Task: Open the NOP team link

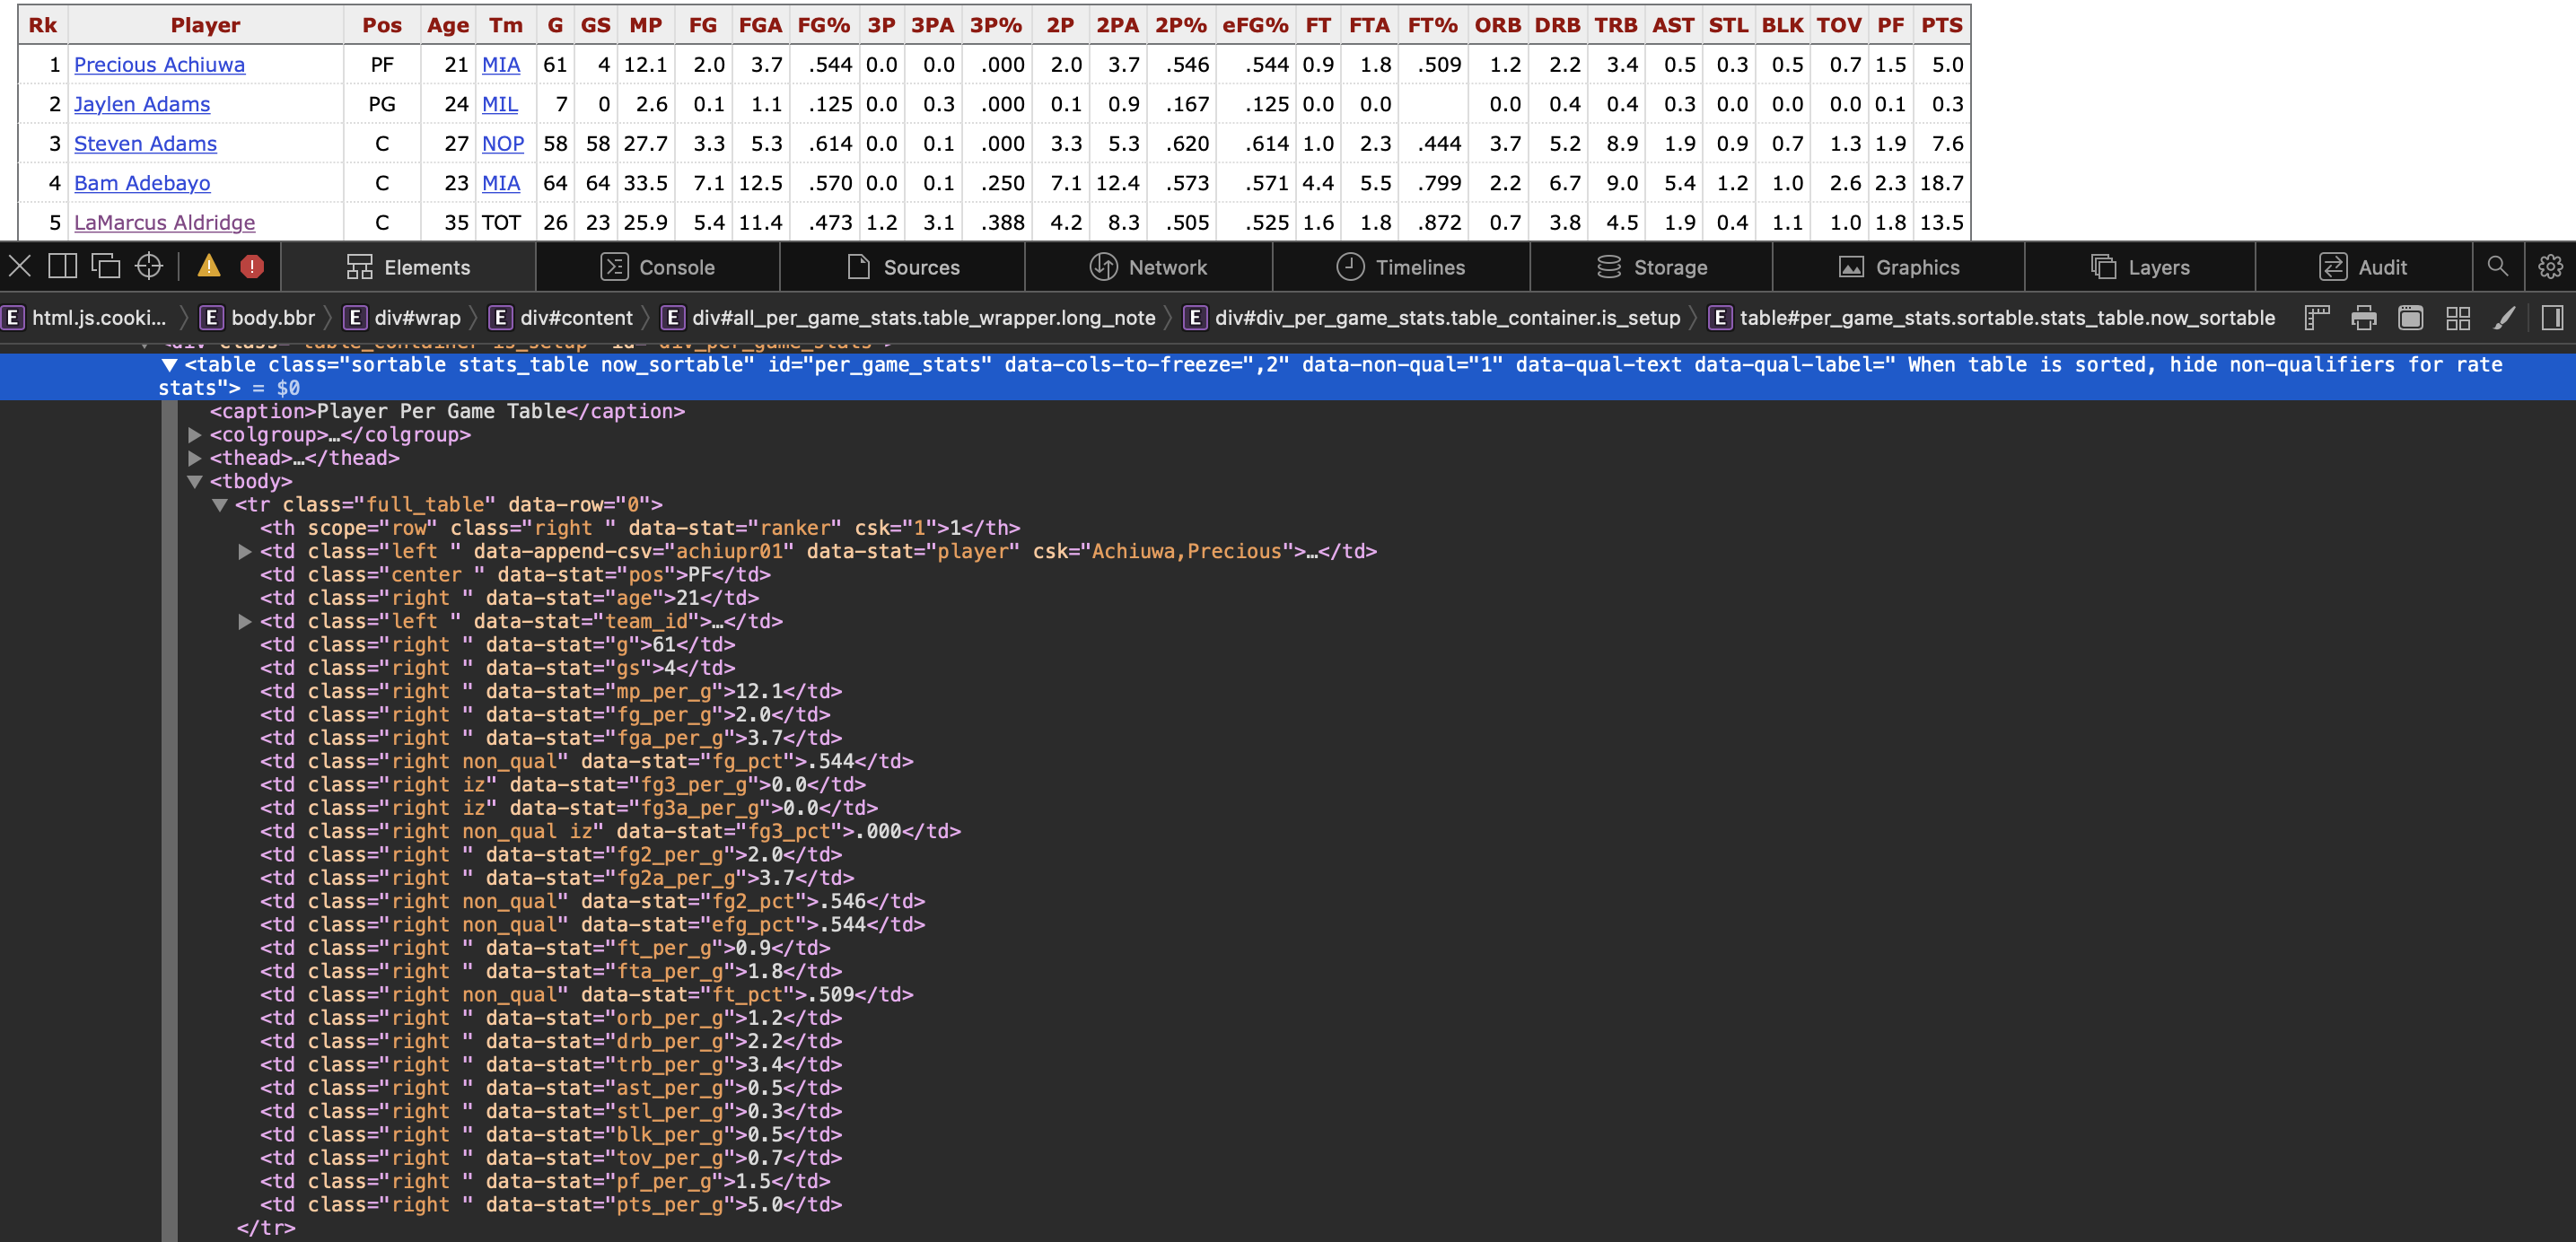Action: click(x=502, y=144)
